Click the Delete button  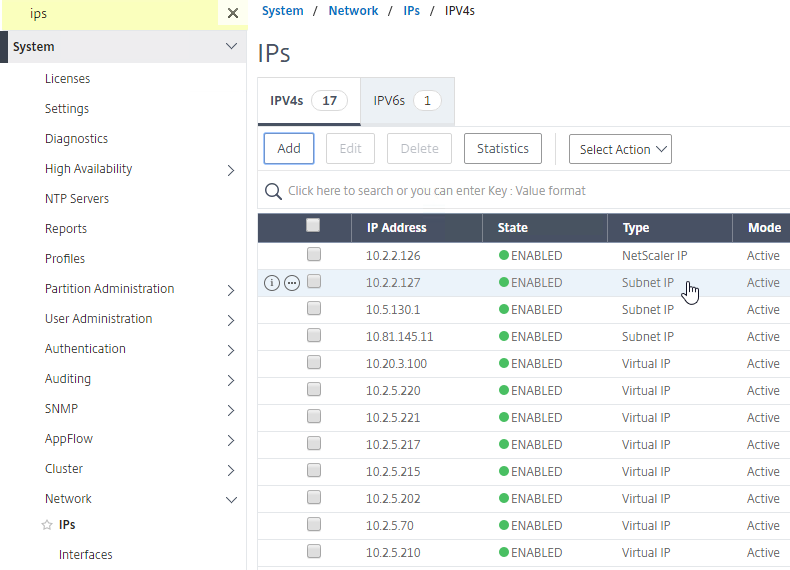[419, 149]
